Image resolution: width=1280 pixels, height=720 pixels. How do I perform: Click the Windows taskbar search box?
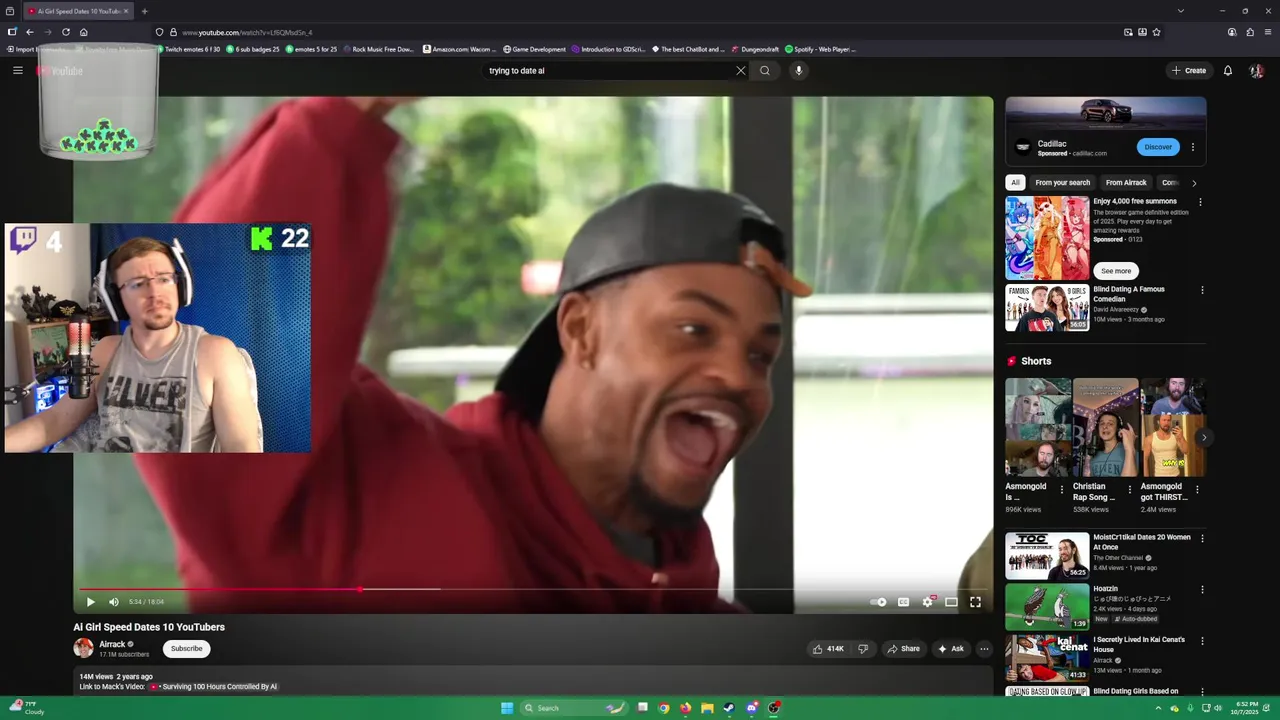(x=575, y=708)
